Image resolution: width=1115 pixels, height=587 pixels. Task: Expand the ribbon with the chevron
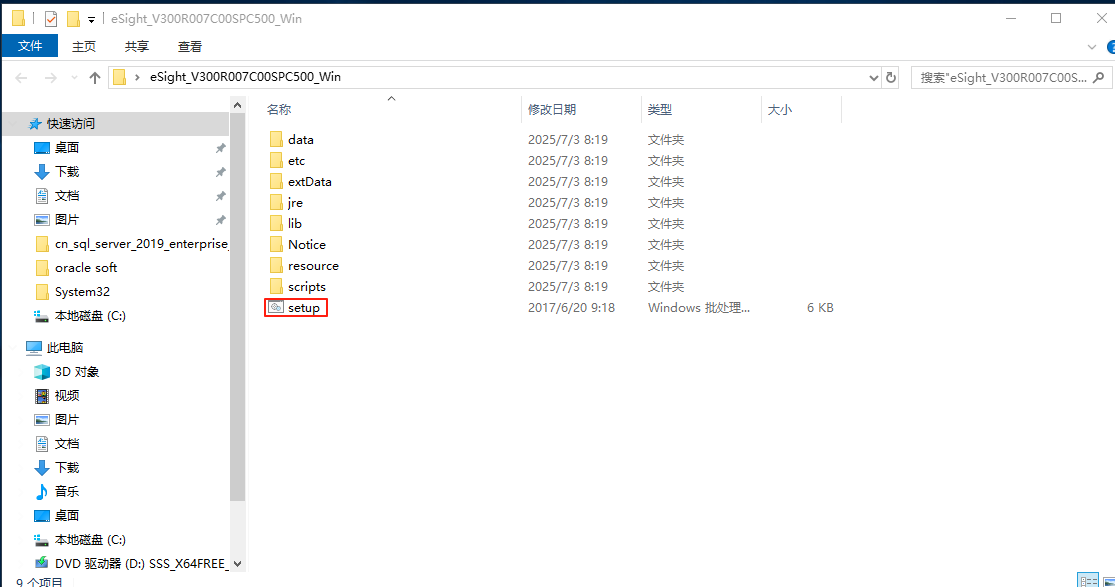(x=1092, y=47)
